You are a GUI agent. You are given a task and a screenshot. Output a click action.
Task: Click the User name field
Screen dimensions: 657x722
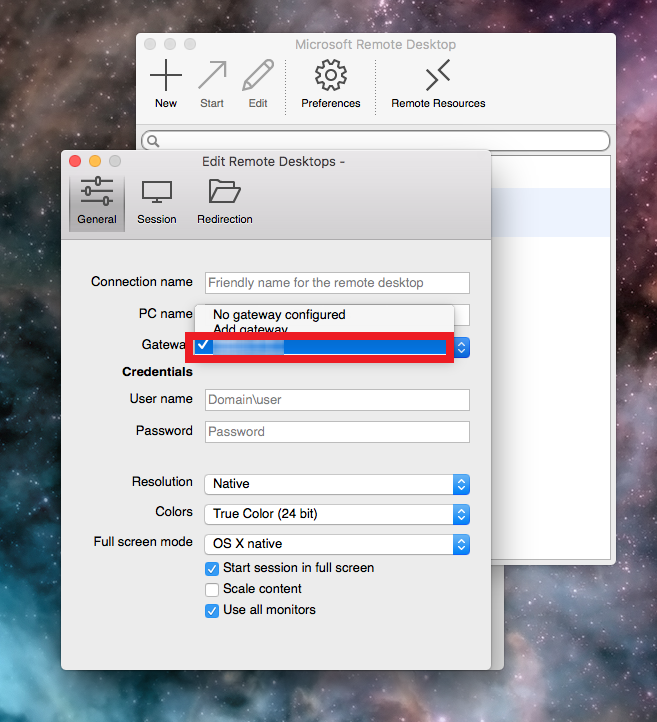coord(337,400)
